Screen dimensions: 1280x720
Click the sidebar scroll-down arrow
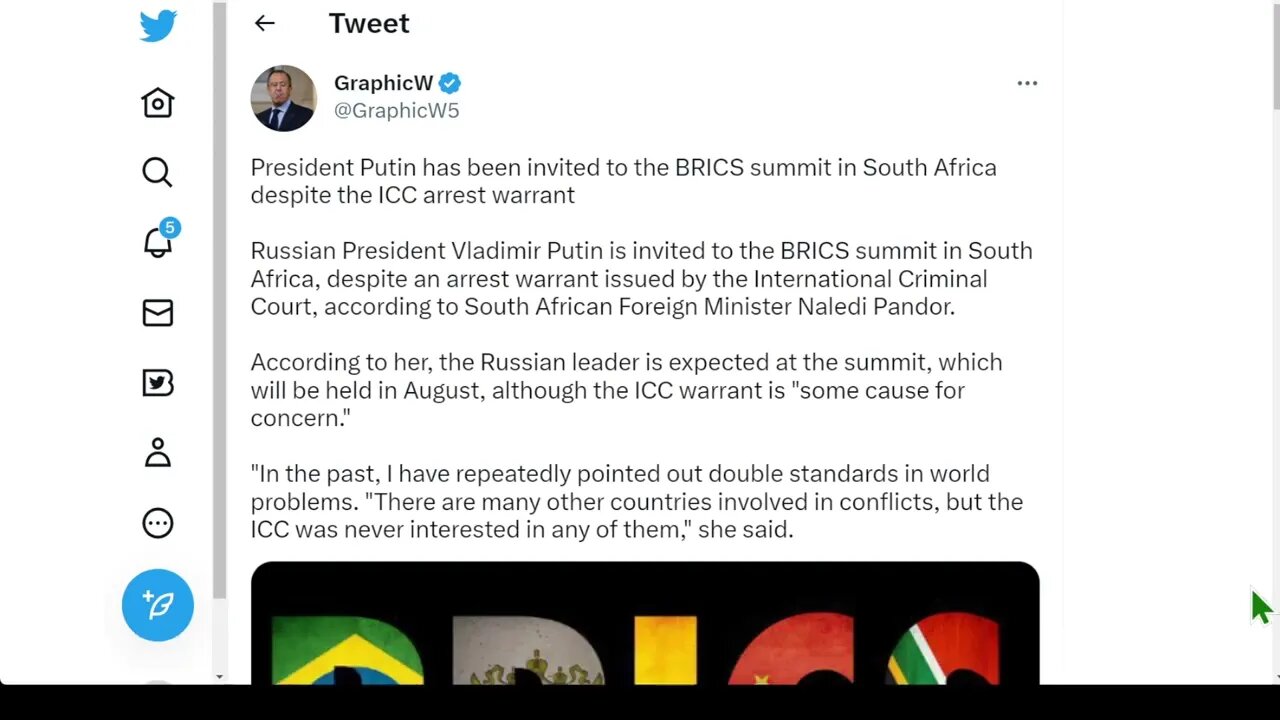[219, 677]
